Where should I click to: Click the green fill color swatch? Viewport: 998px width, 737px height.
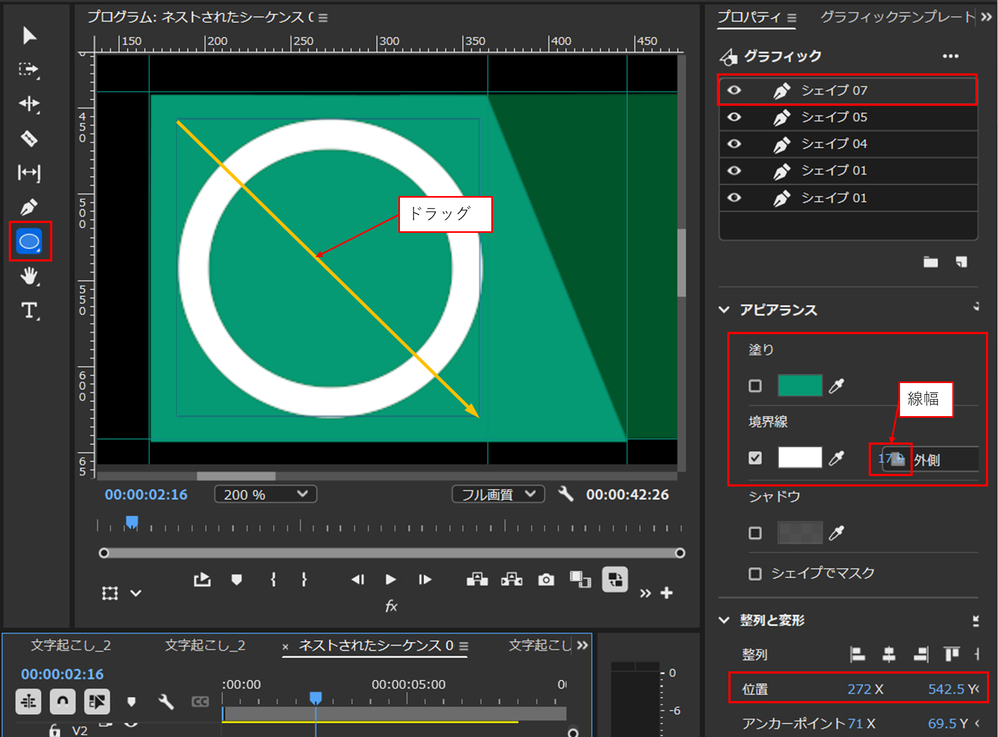click(x=800, y=386)
